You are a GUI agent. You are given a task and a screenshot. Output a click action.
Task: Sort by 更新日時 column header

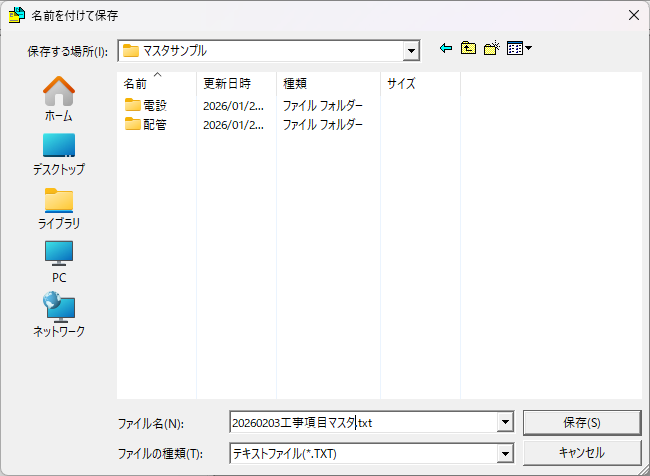point(236,83)
